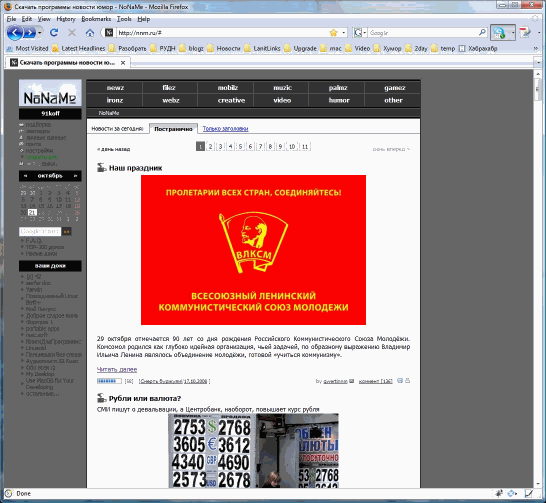Open the Хабрахабр bookmark
The height and width of the screenshot is (503, 546).
coord(478,48)
